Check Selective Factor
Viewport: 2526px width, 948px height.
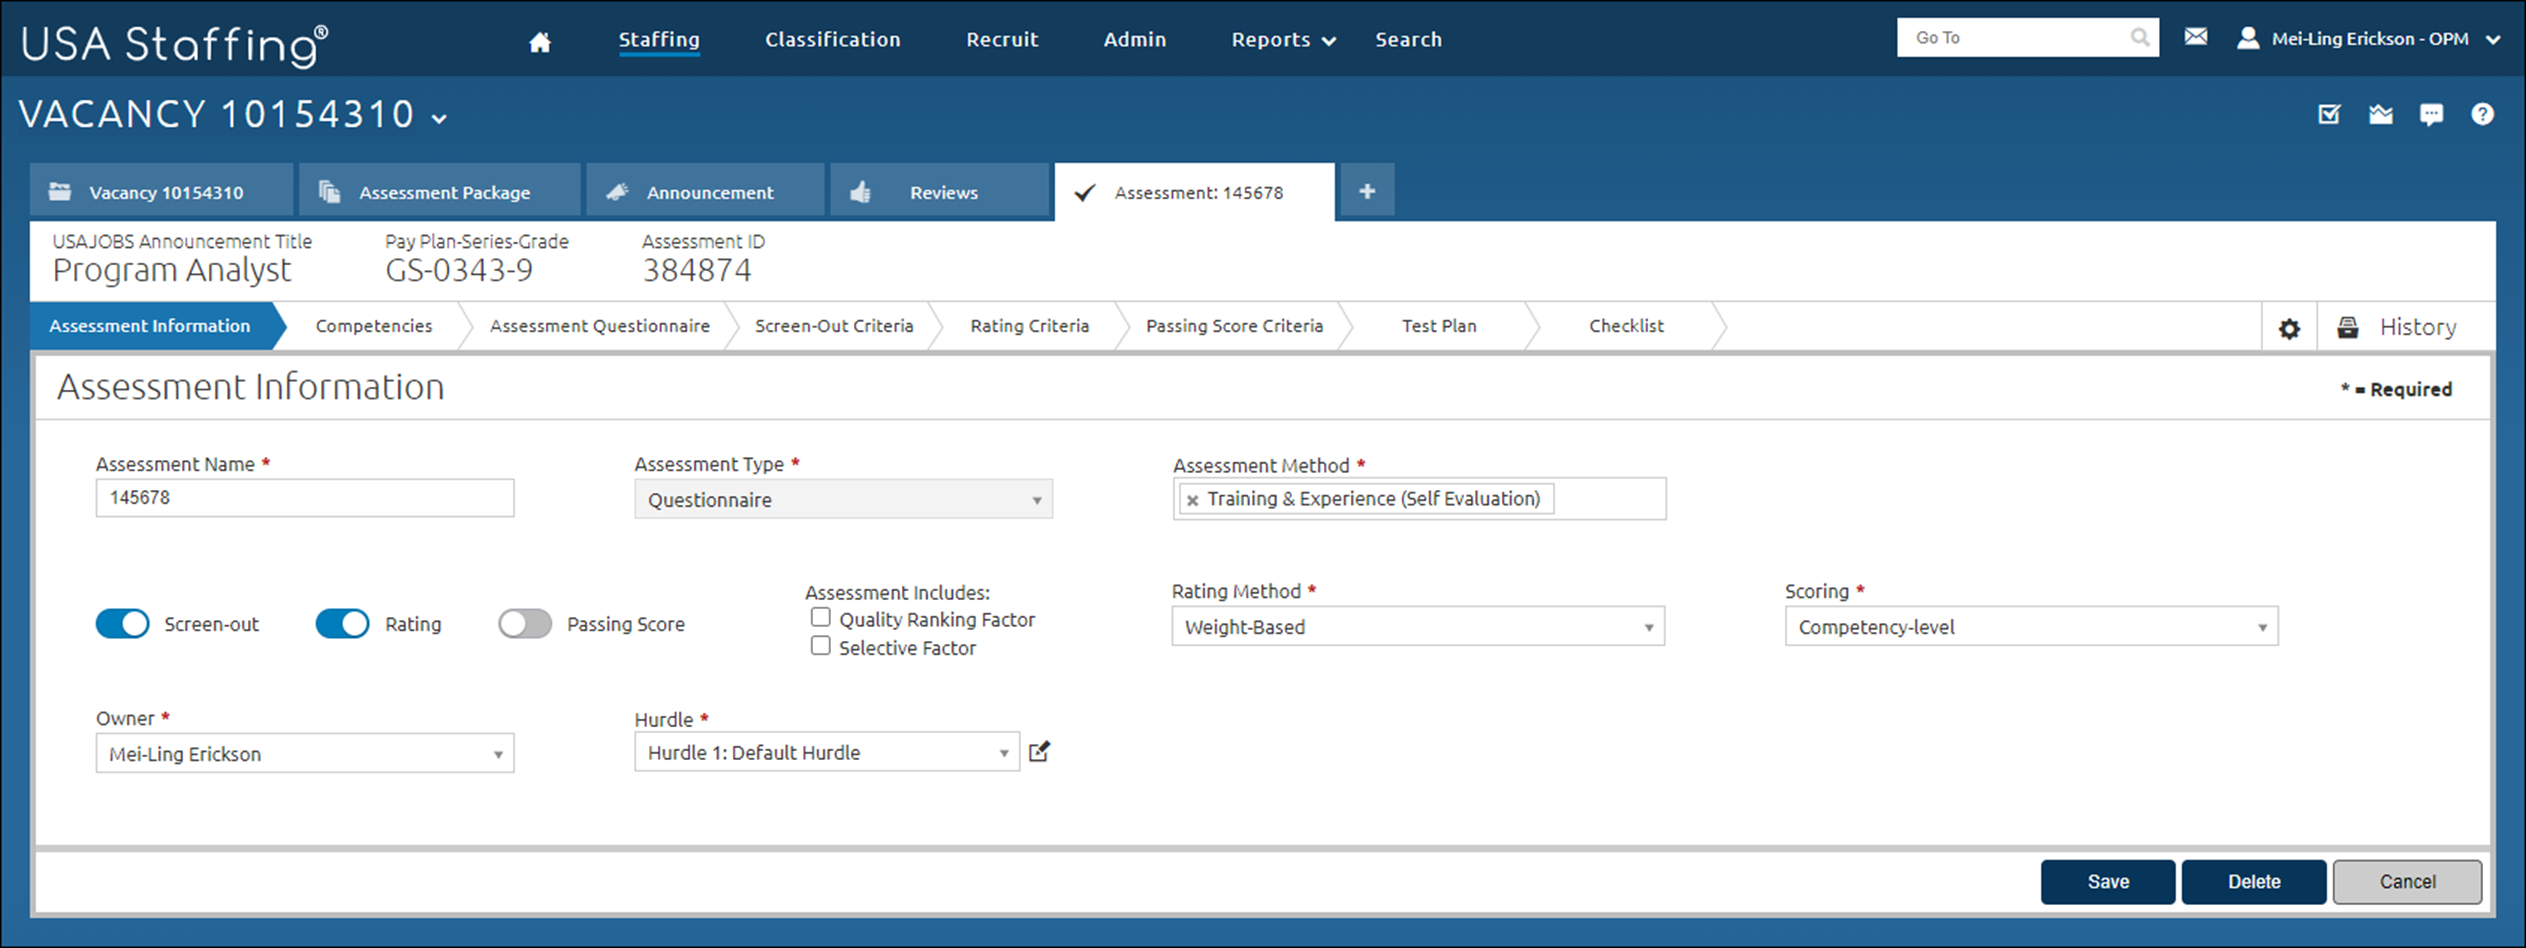[820, 646]
